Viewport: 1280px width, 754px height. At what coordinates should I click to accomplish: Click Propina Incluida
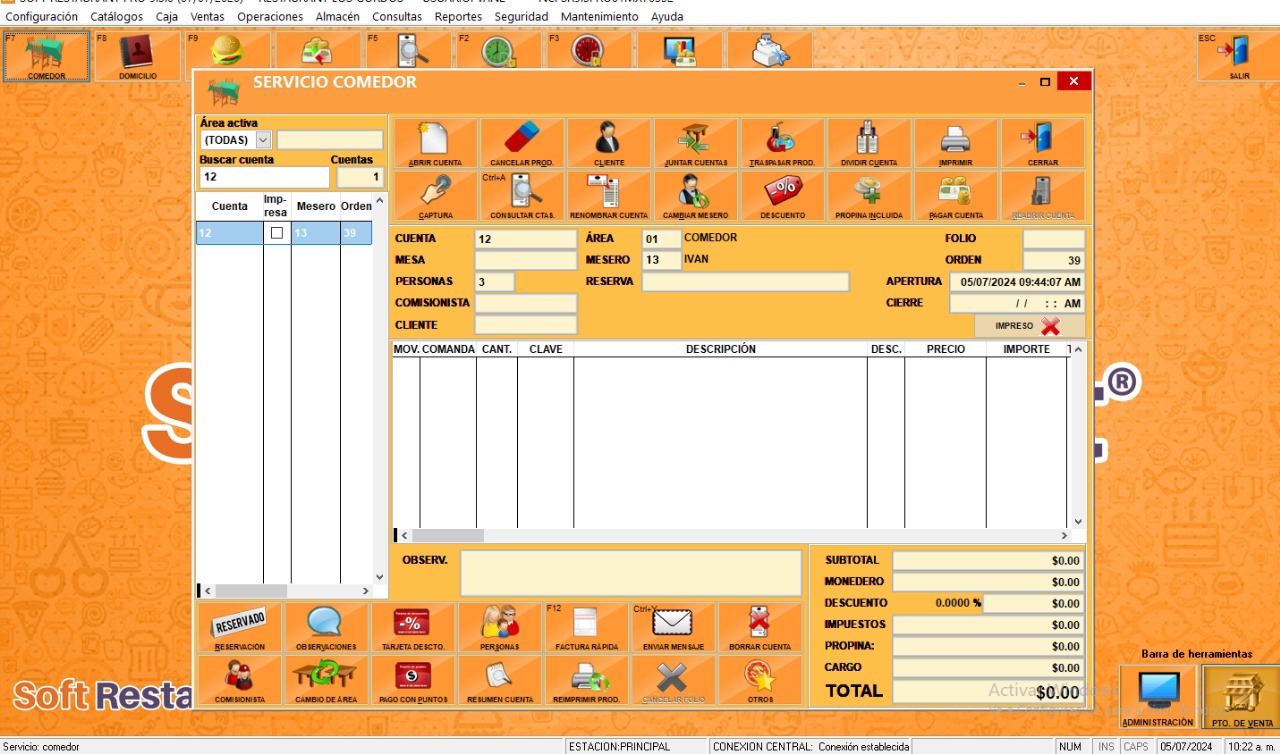(869, 196)
